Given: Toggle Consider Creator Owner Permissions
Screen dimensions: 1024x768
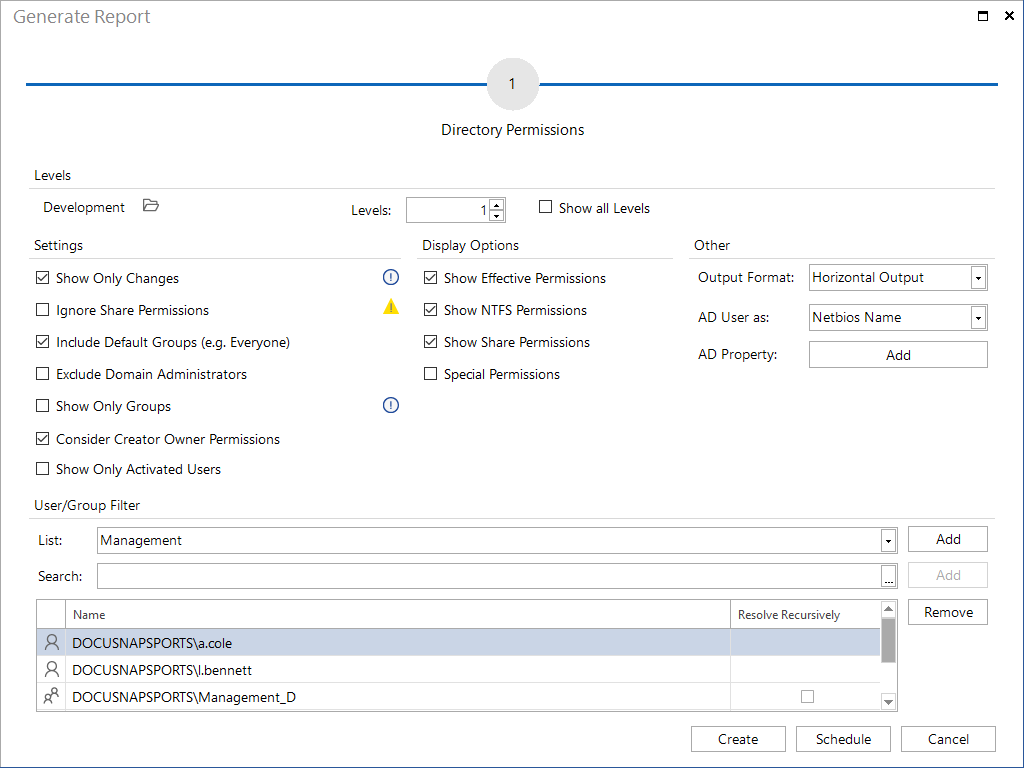Looking at the screenshot, I should pyautogui.click(x=42, y=439).
